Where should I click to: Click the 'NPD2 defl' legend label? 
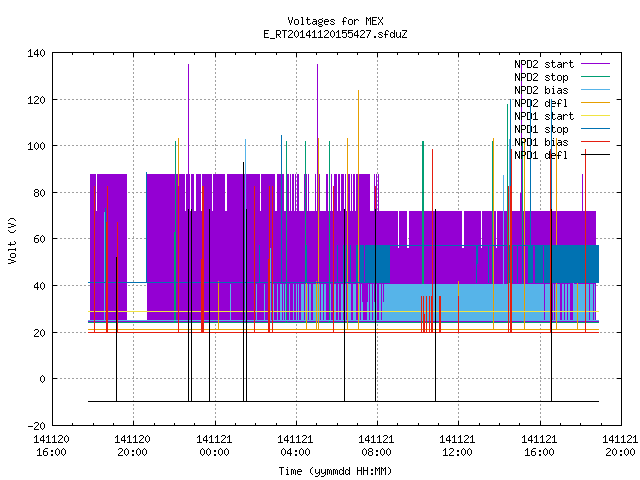541,103
